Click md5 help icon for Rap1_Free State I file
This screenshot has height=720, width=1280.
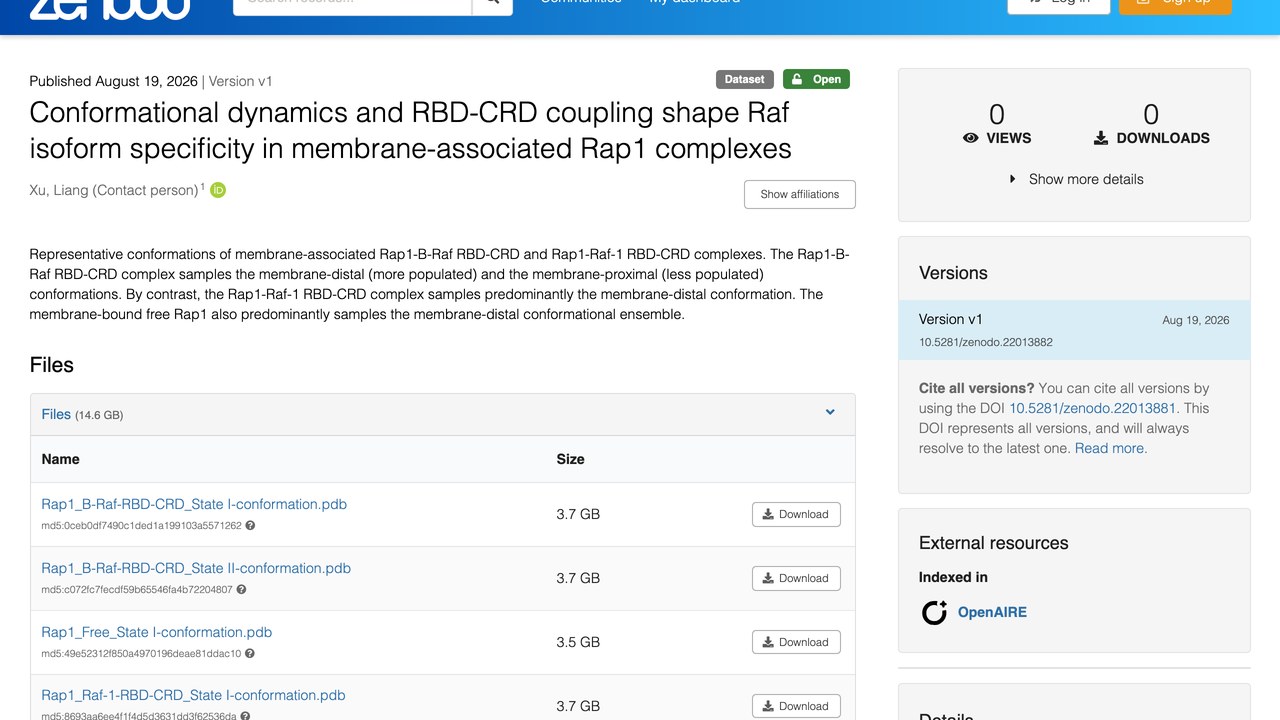tap(250, 654)
